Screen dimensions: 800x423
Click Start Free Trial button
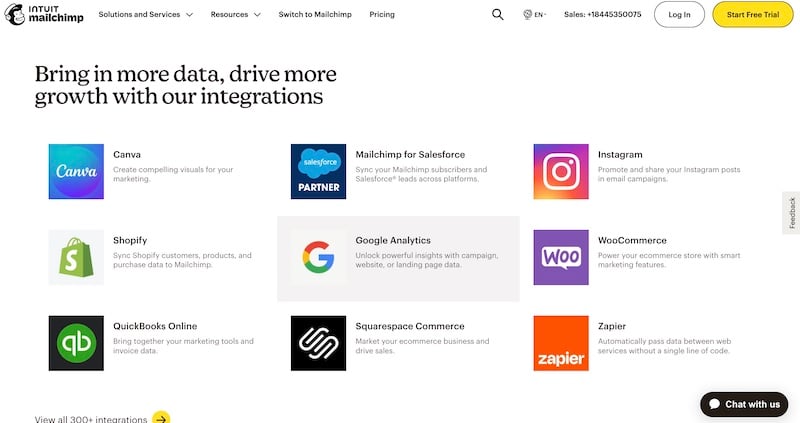click(753, 14)
